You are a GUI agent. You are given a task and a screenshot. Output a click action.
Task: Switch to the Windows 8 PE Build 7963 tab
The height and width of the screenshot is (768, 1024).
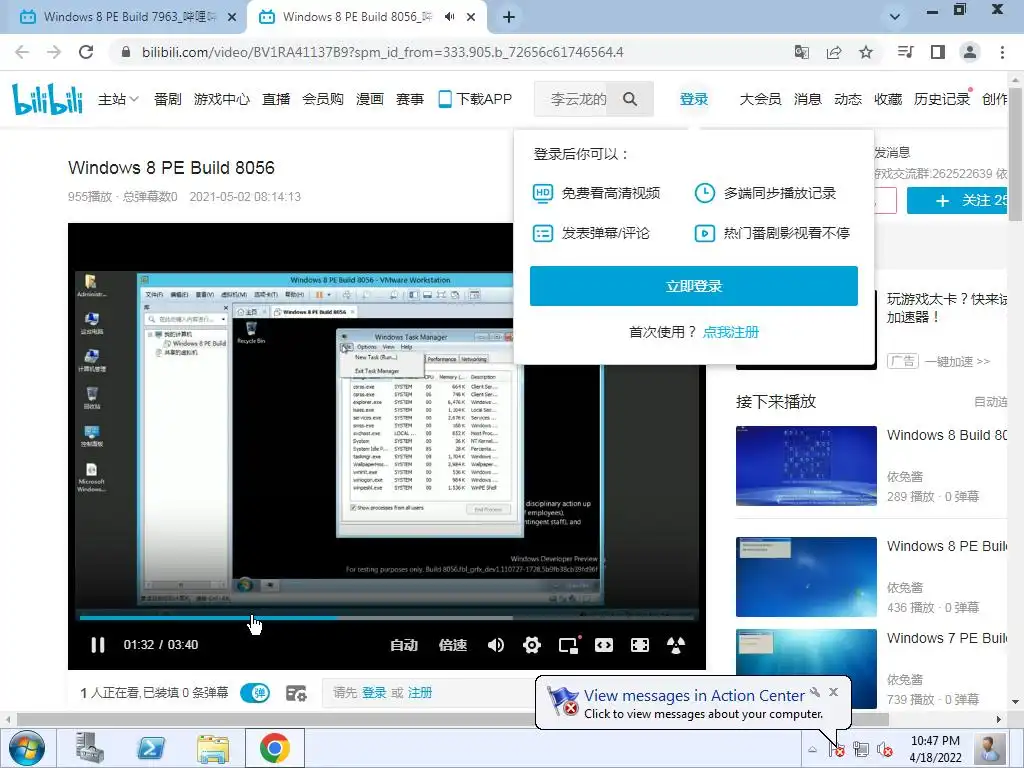124,17
